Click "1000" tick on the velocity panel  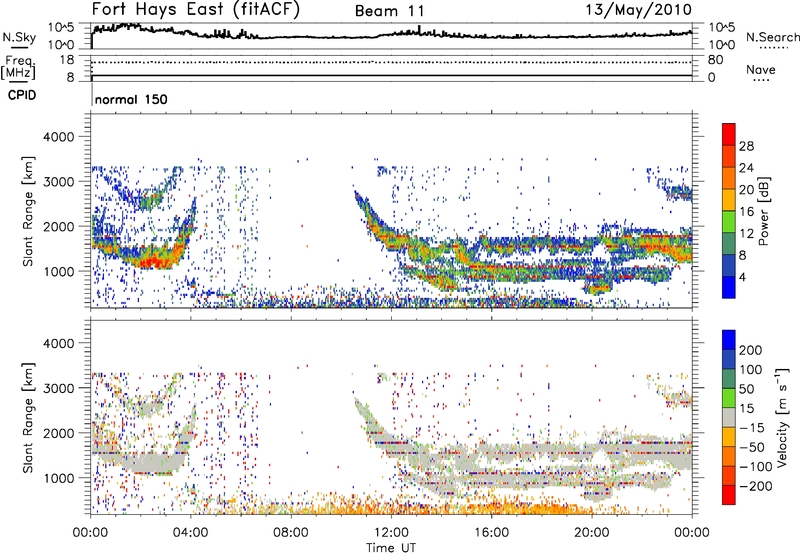click(x=58, y=478)
